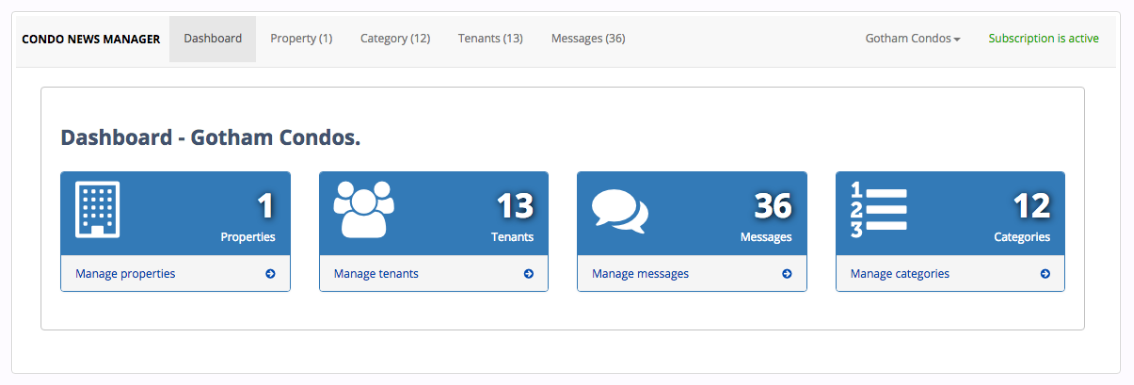Click the Properties label on the card
1134x385 pixels.
pyautogui.click(x=248, y=237)
